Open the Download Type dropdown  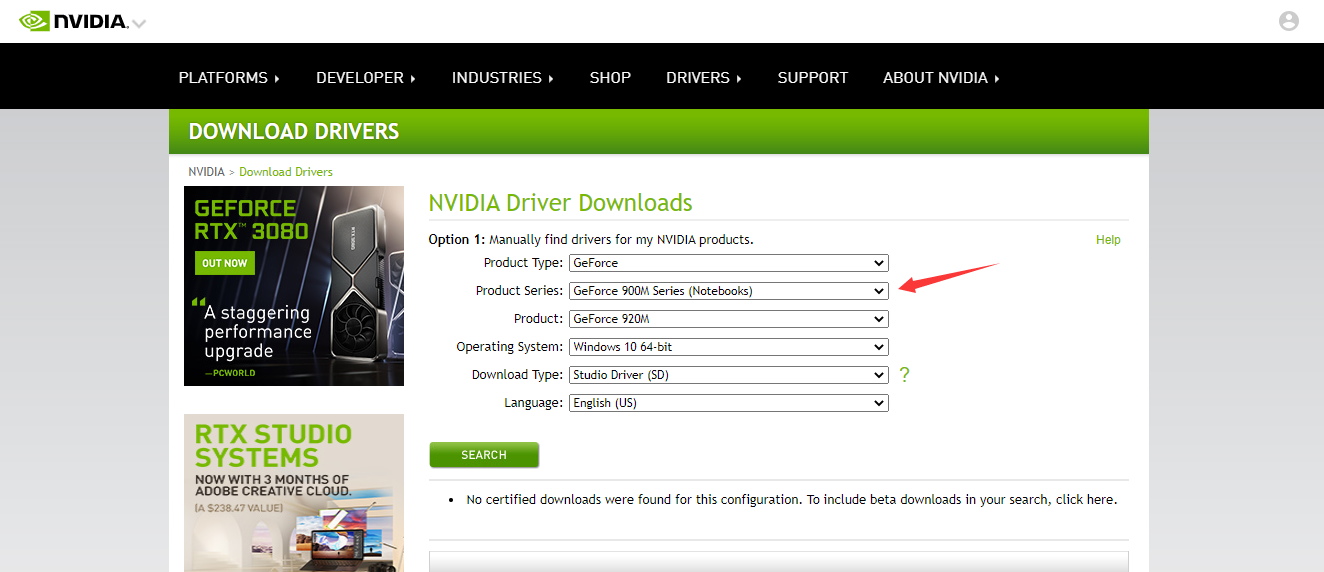click(x=728, y=375)
